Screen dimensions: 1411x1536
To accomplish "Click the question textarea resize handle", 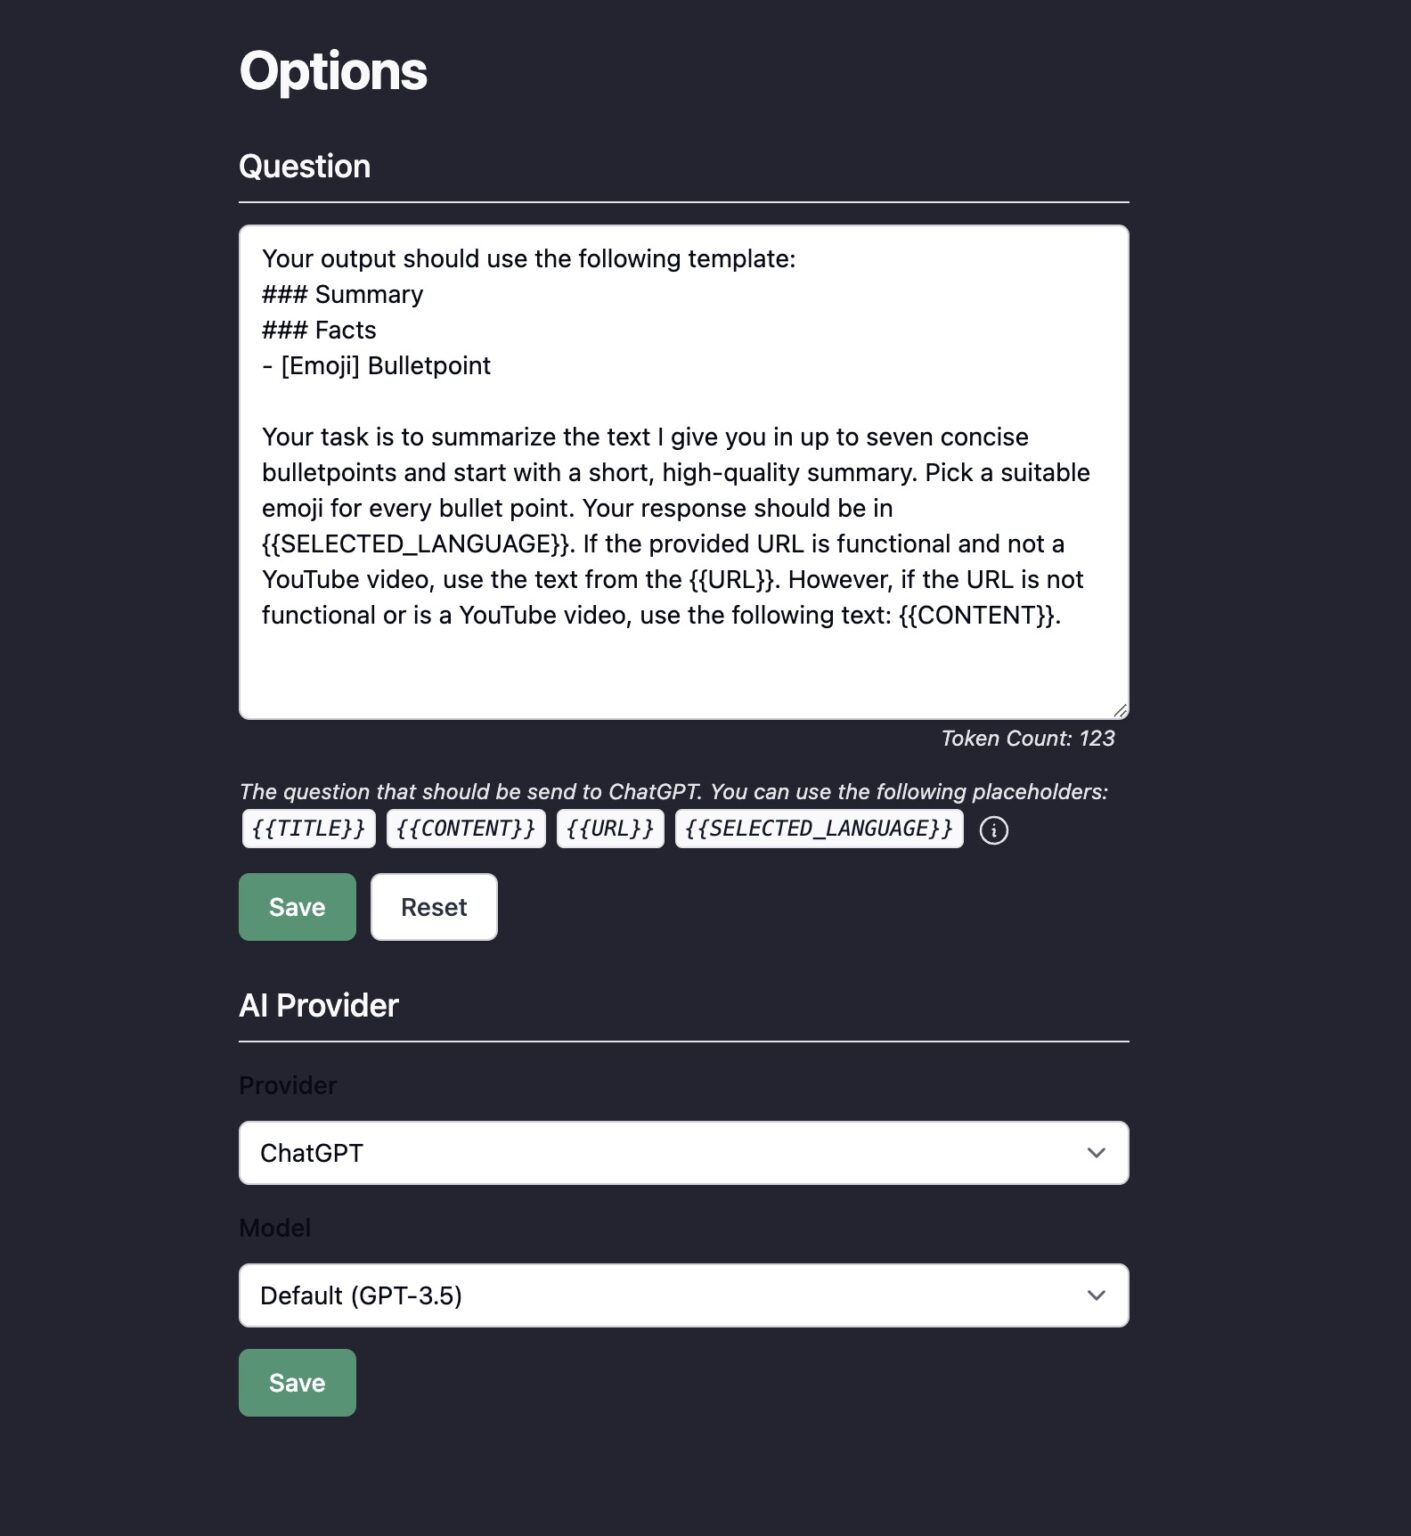I will pos(1120,710).
